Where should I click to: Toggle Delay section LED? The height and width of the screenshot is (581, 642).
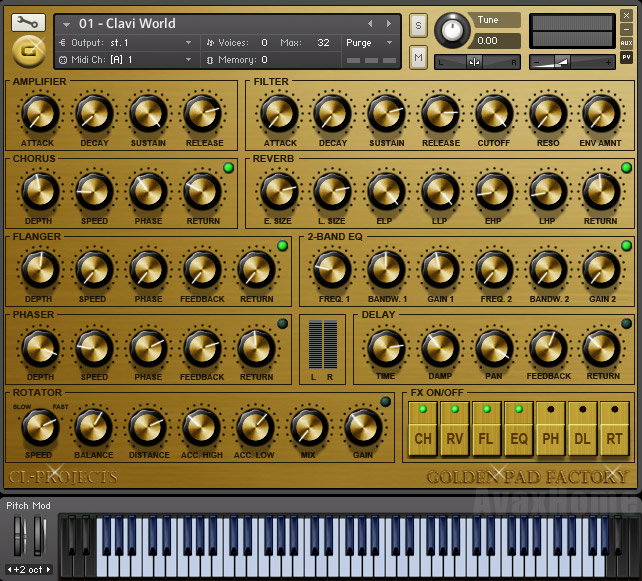(626, 323)
